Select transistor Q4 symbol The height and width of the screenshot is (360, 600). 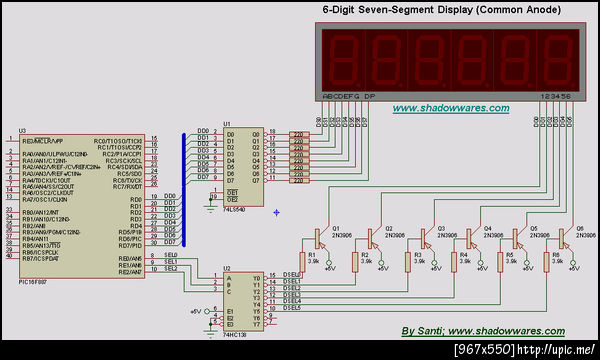tap(473, 240)
